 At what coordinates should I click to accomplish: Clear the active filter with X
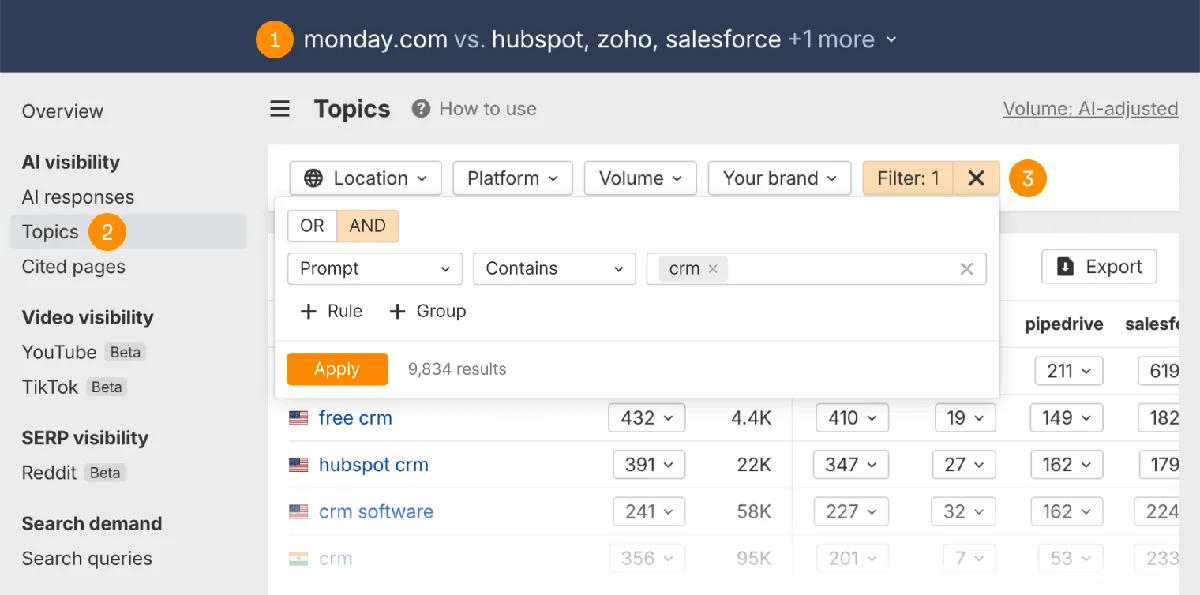point(977,178)
